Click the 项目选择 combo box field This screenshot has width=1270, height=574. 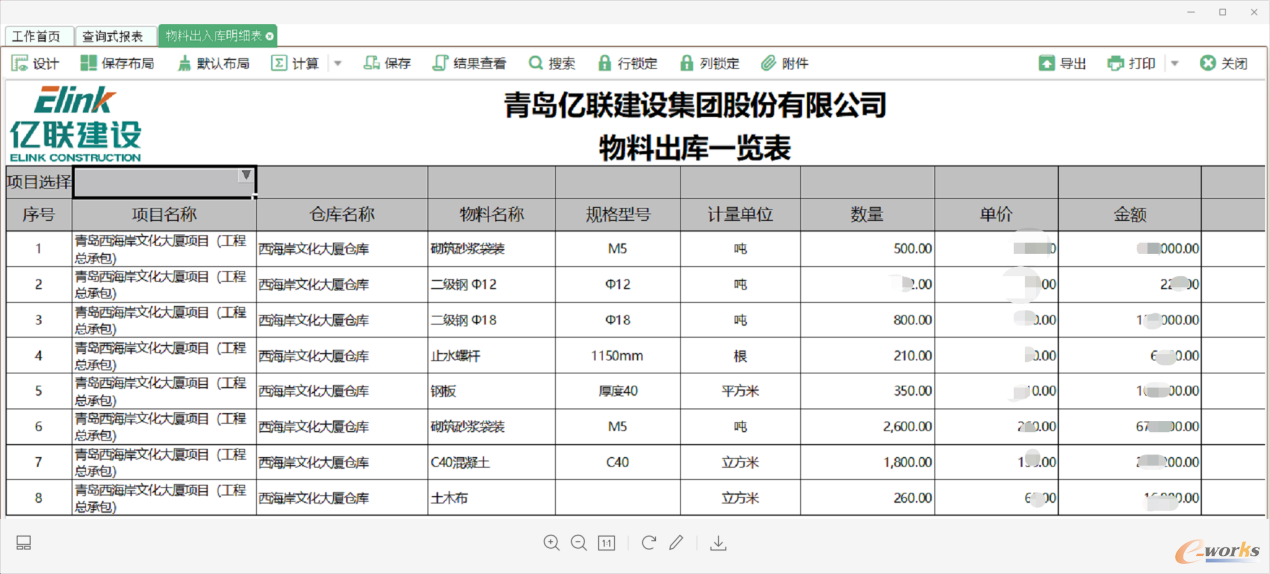[164, 182]
